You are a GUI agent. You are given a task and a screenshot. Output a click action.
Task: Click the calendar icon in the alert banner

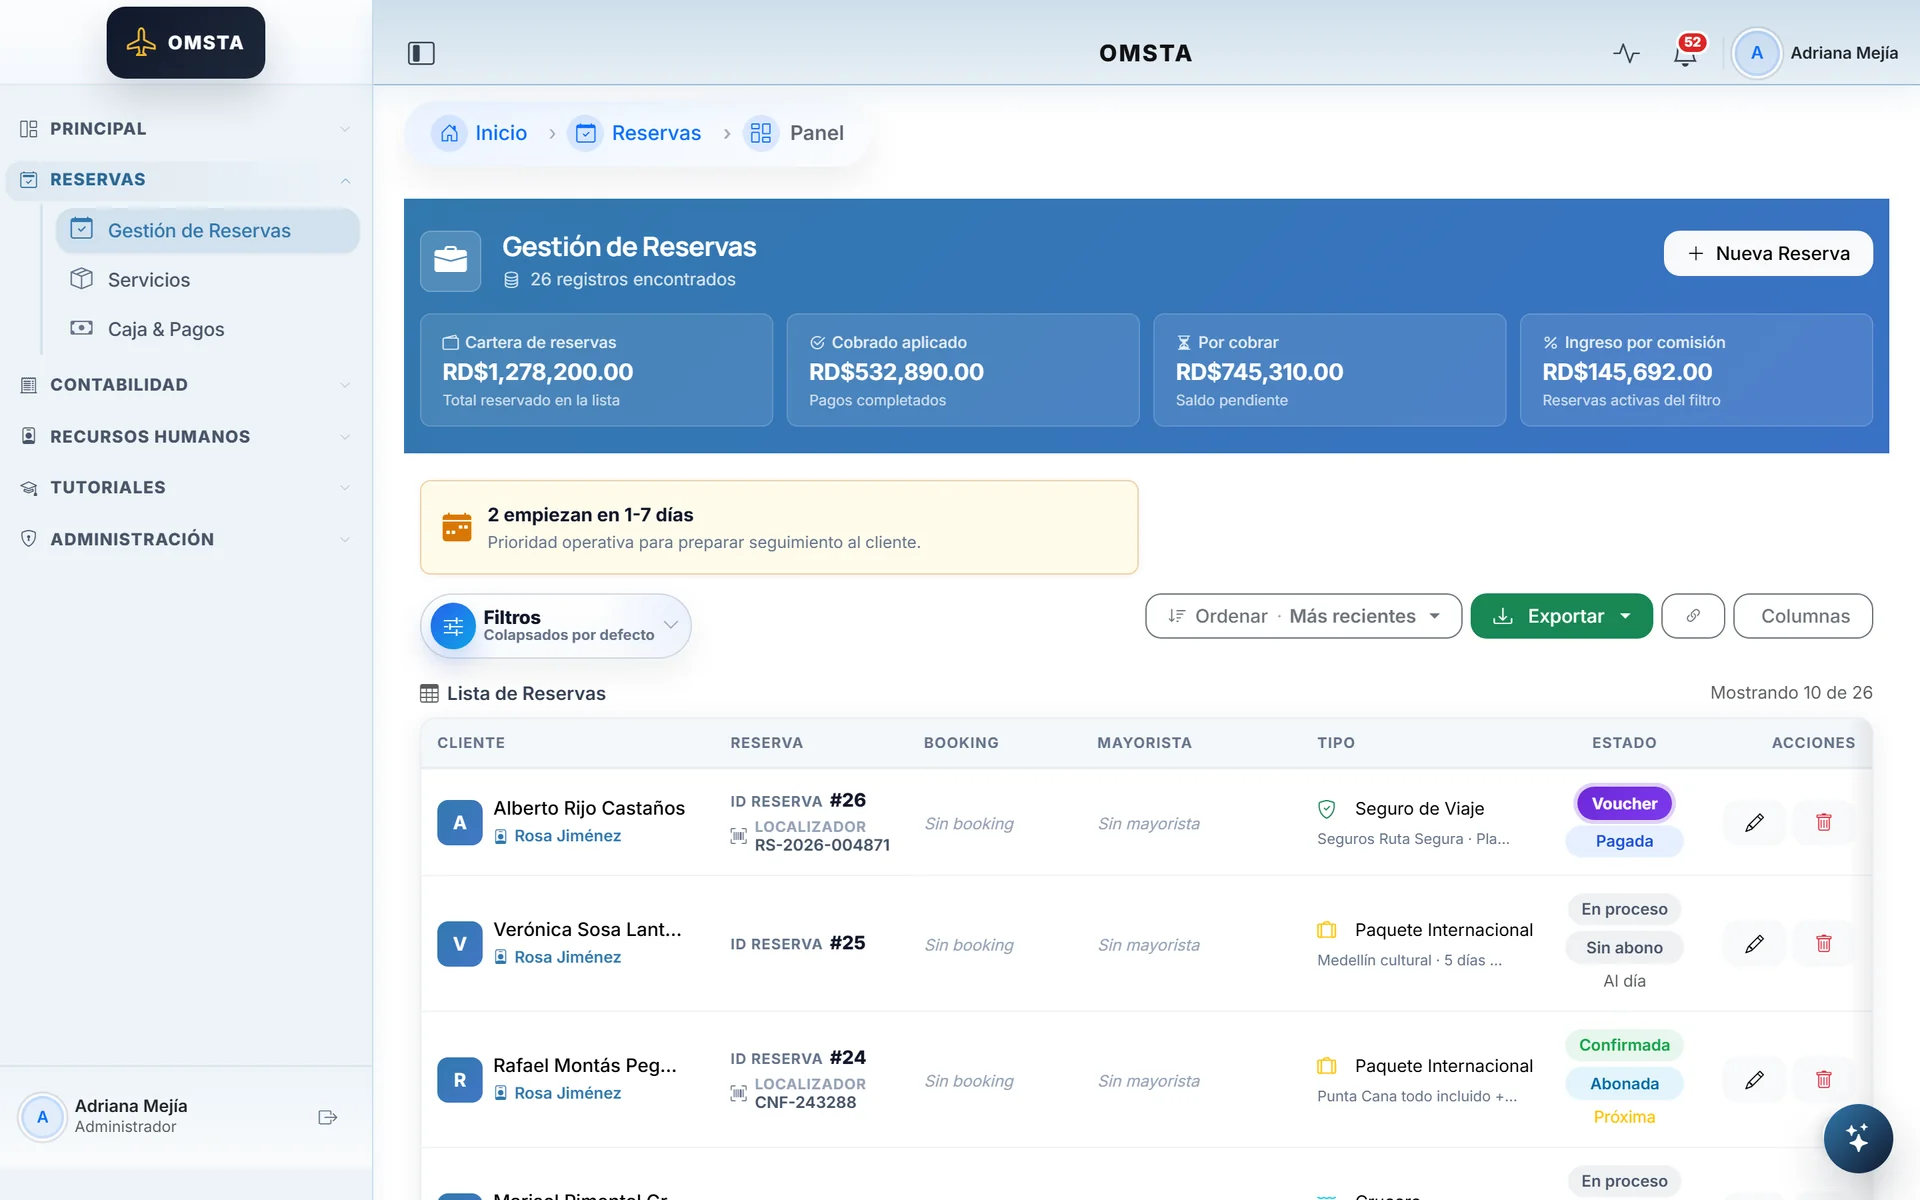coord(457,527)
